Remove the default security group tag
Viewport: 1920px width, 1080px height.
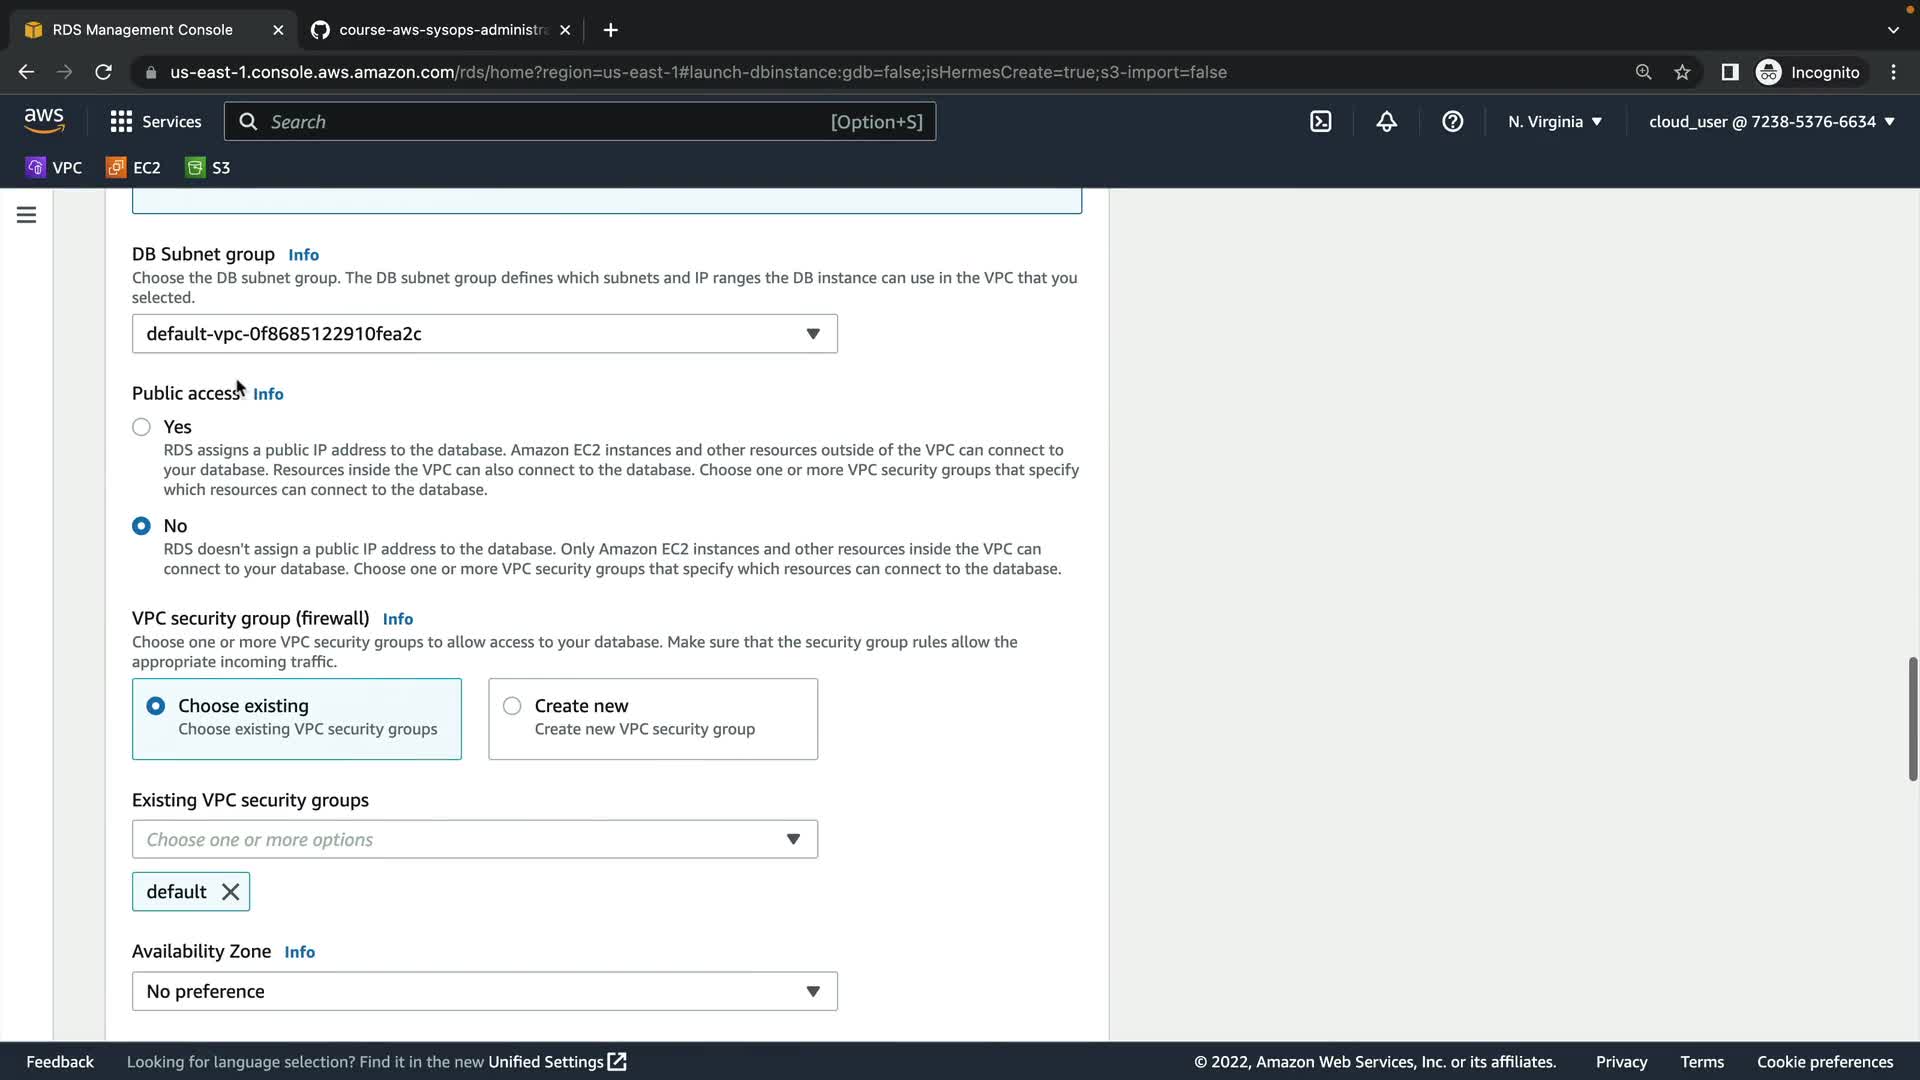pos(230,892)
